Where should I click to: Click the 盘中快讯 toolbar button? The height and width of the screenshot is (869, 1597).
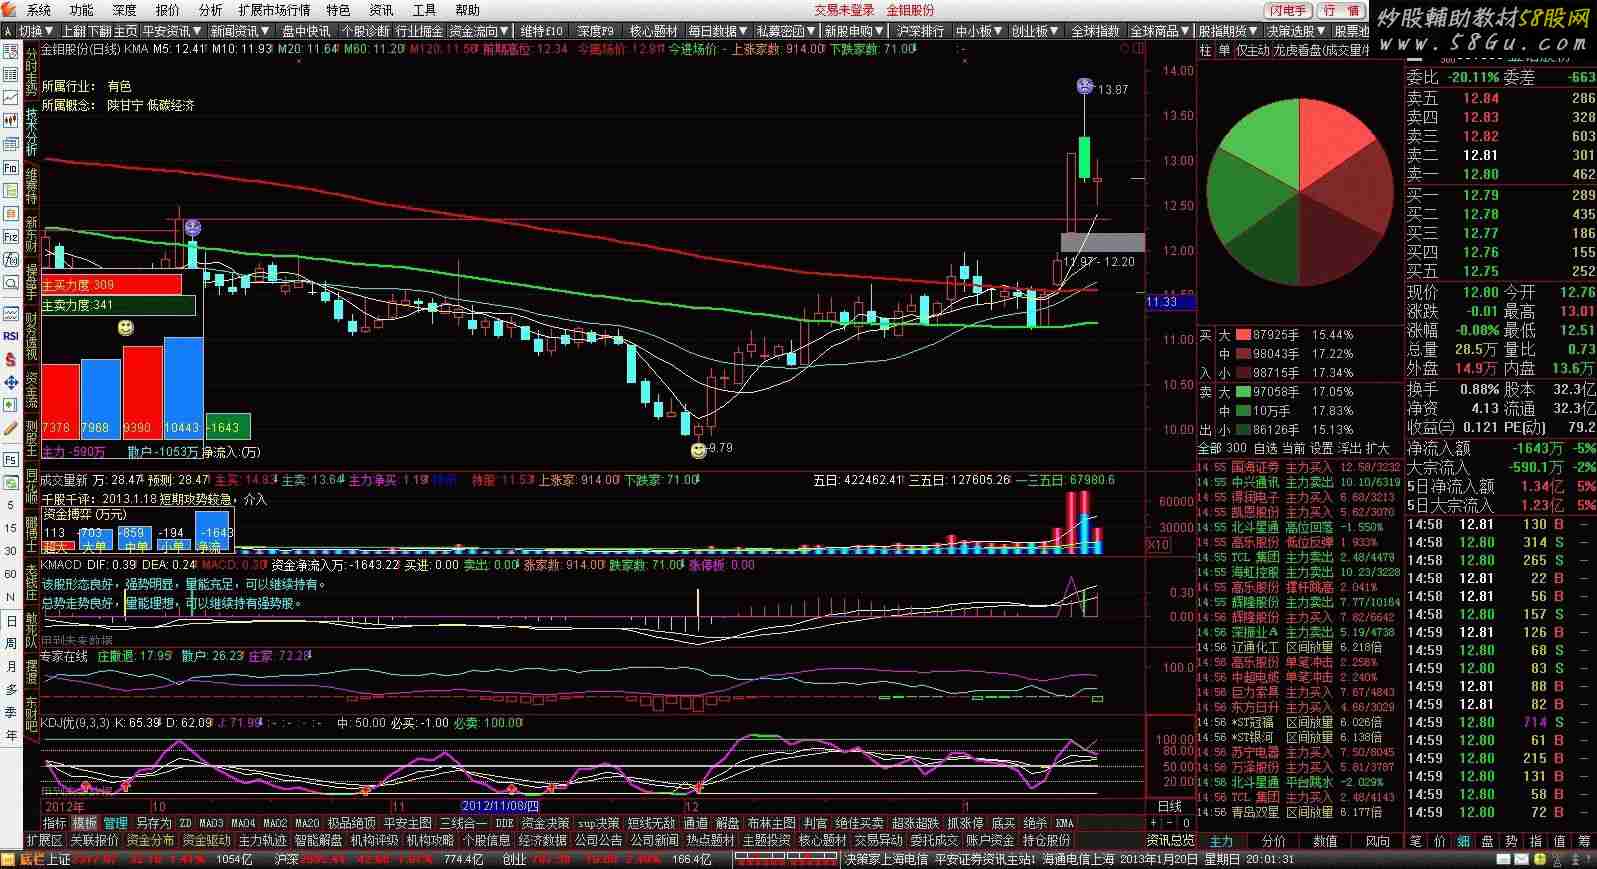(x=306, y=31)
